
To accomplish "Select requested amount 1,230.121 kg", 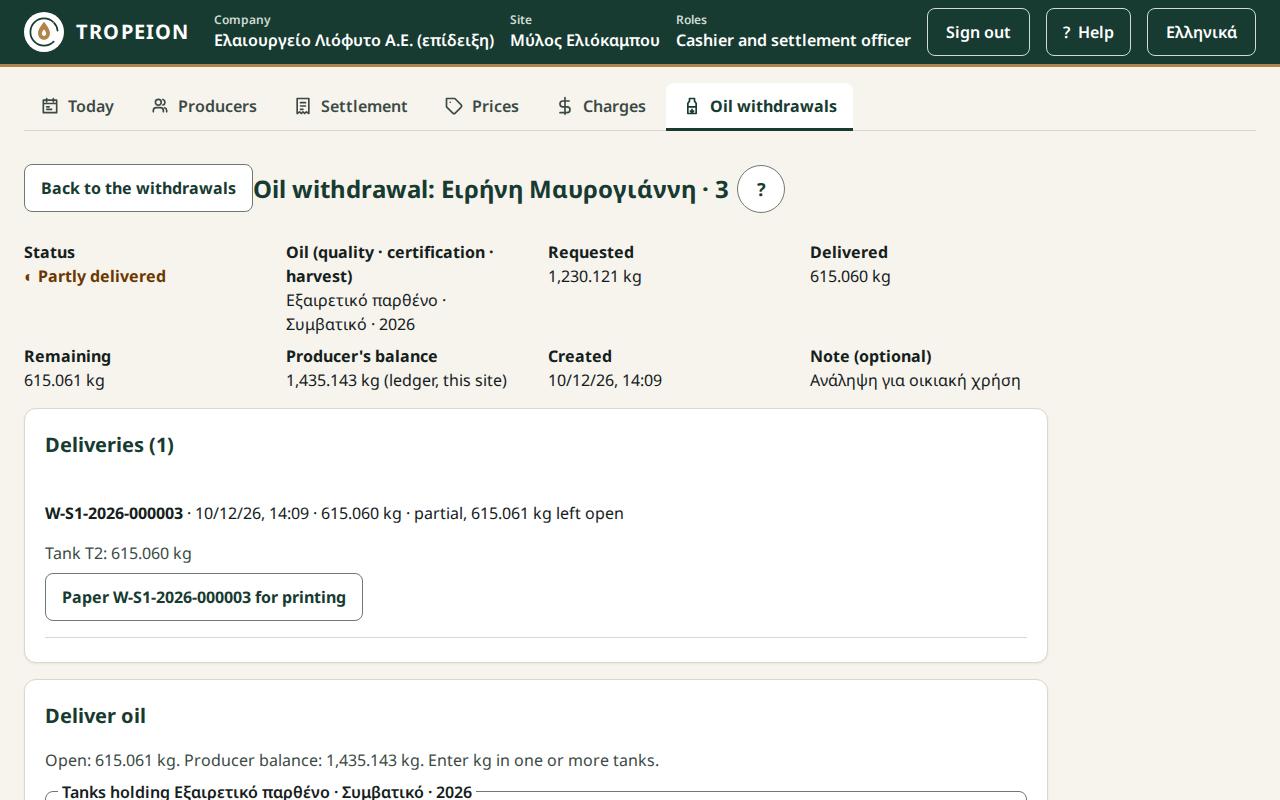I will coord(595,277).
